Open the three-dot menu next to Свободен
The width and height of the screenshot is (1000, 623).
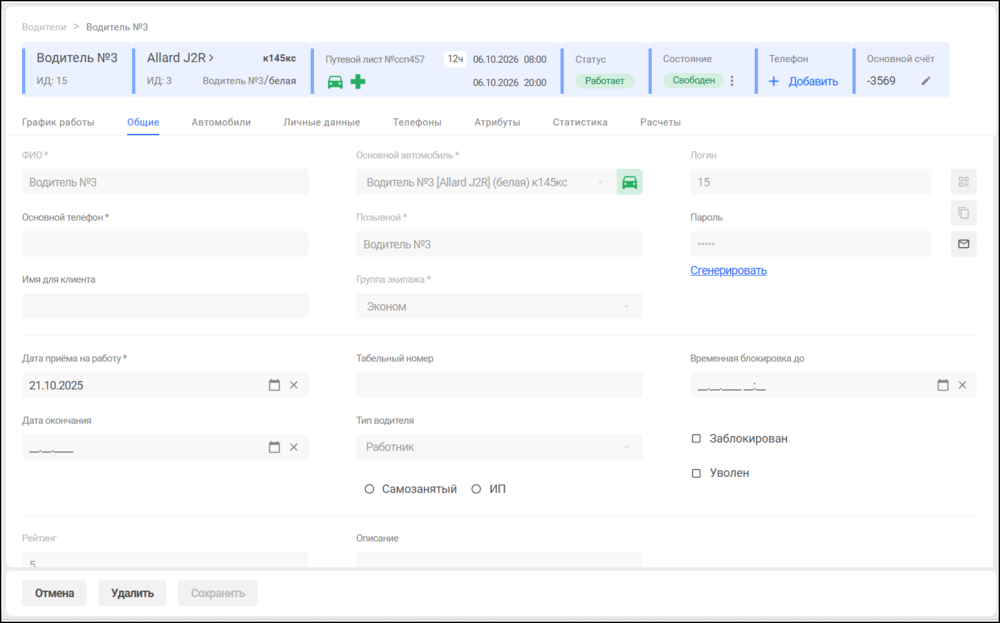(732, 81)
